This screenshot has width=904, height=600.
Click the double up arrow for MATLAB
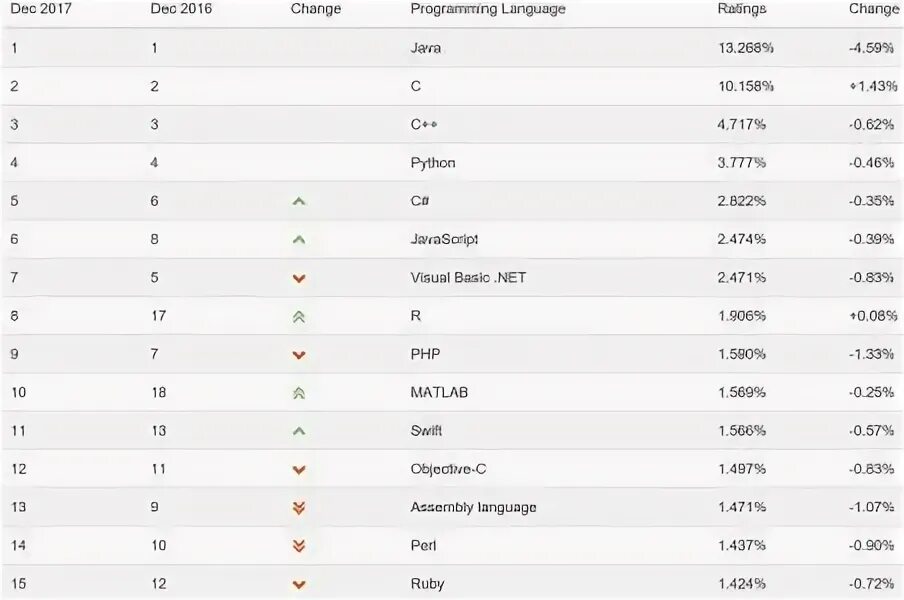[299, 393]
